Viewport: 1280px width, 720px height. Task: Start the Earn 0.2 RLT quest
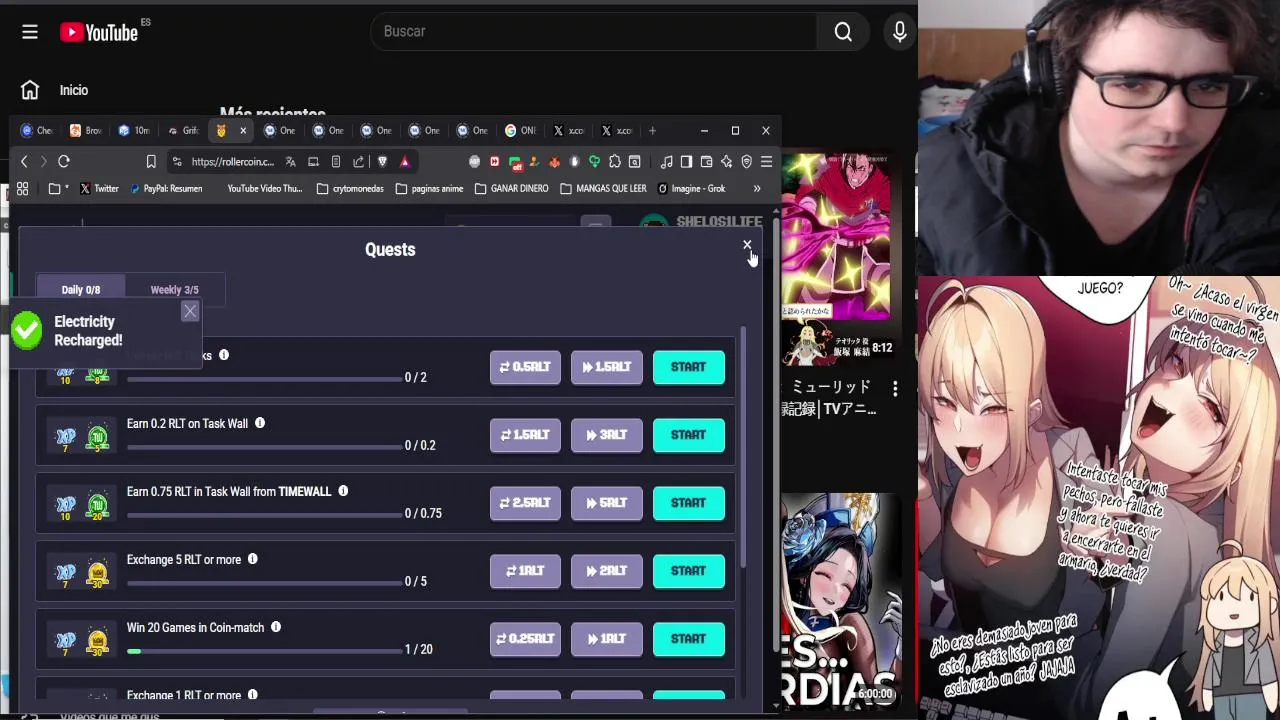click(x=688, y=435)
